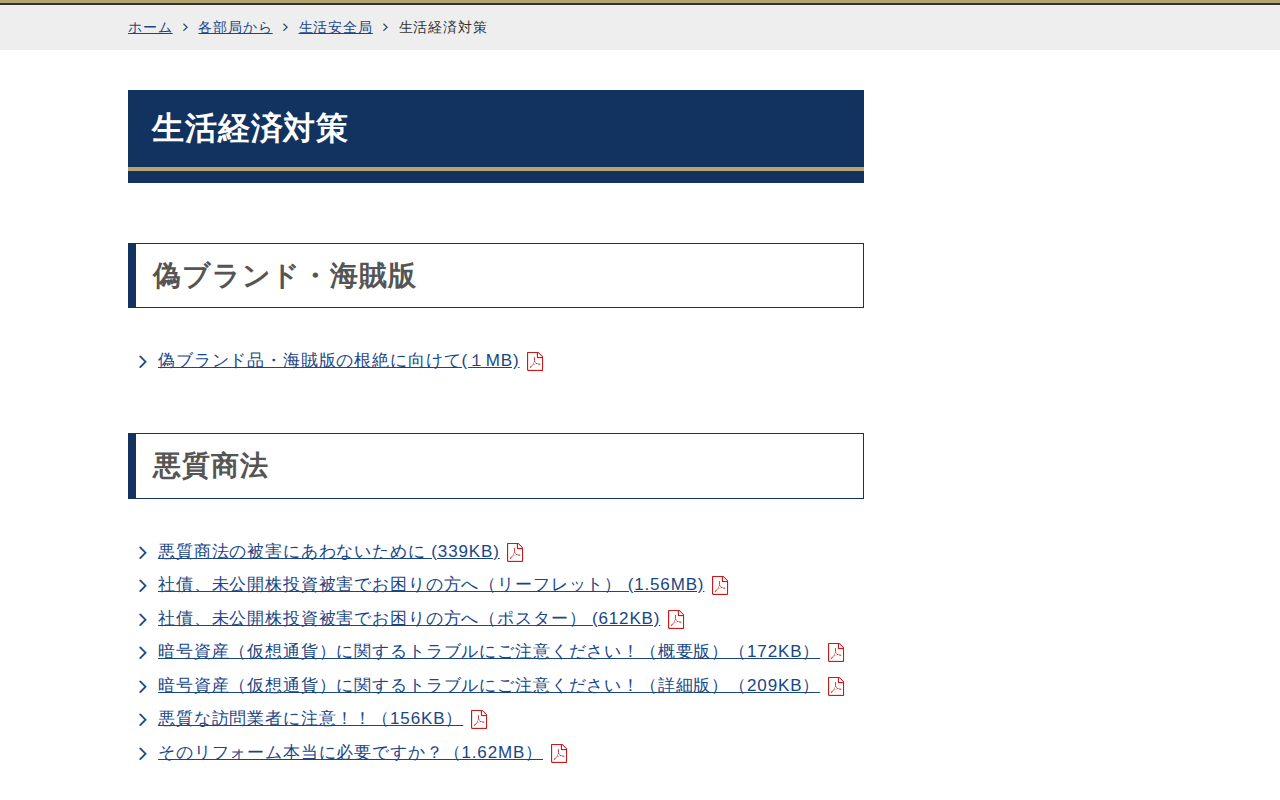1280x800 pixels.
Task: Click PDF icon beside 詳細版 (209KB) link
Action: tap(836, 686)
